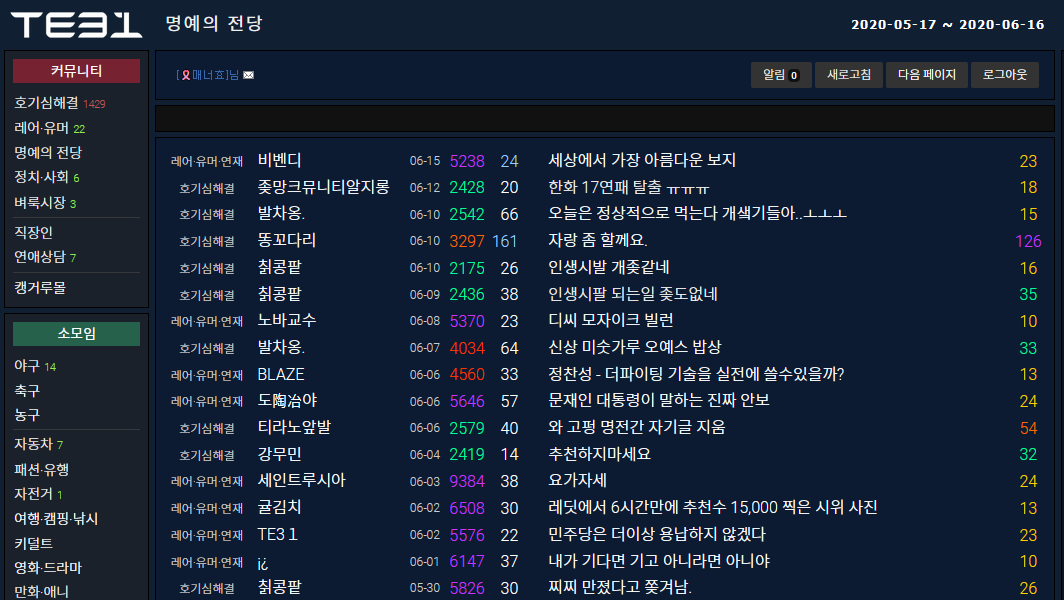
Task: Open the envelope message icon
Action: pyautogui.click(x=248, y=75)
